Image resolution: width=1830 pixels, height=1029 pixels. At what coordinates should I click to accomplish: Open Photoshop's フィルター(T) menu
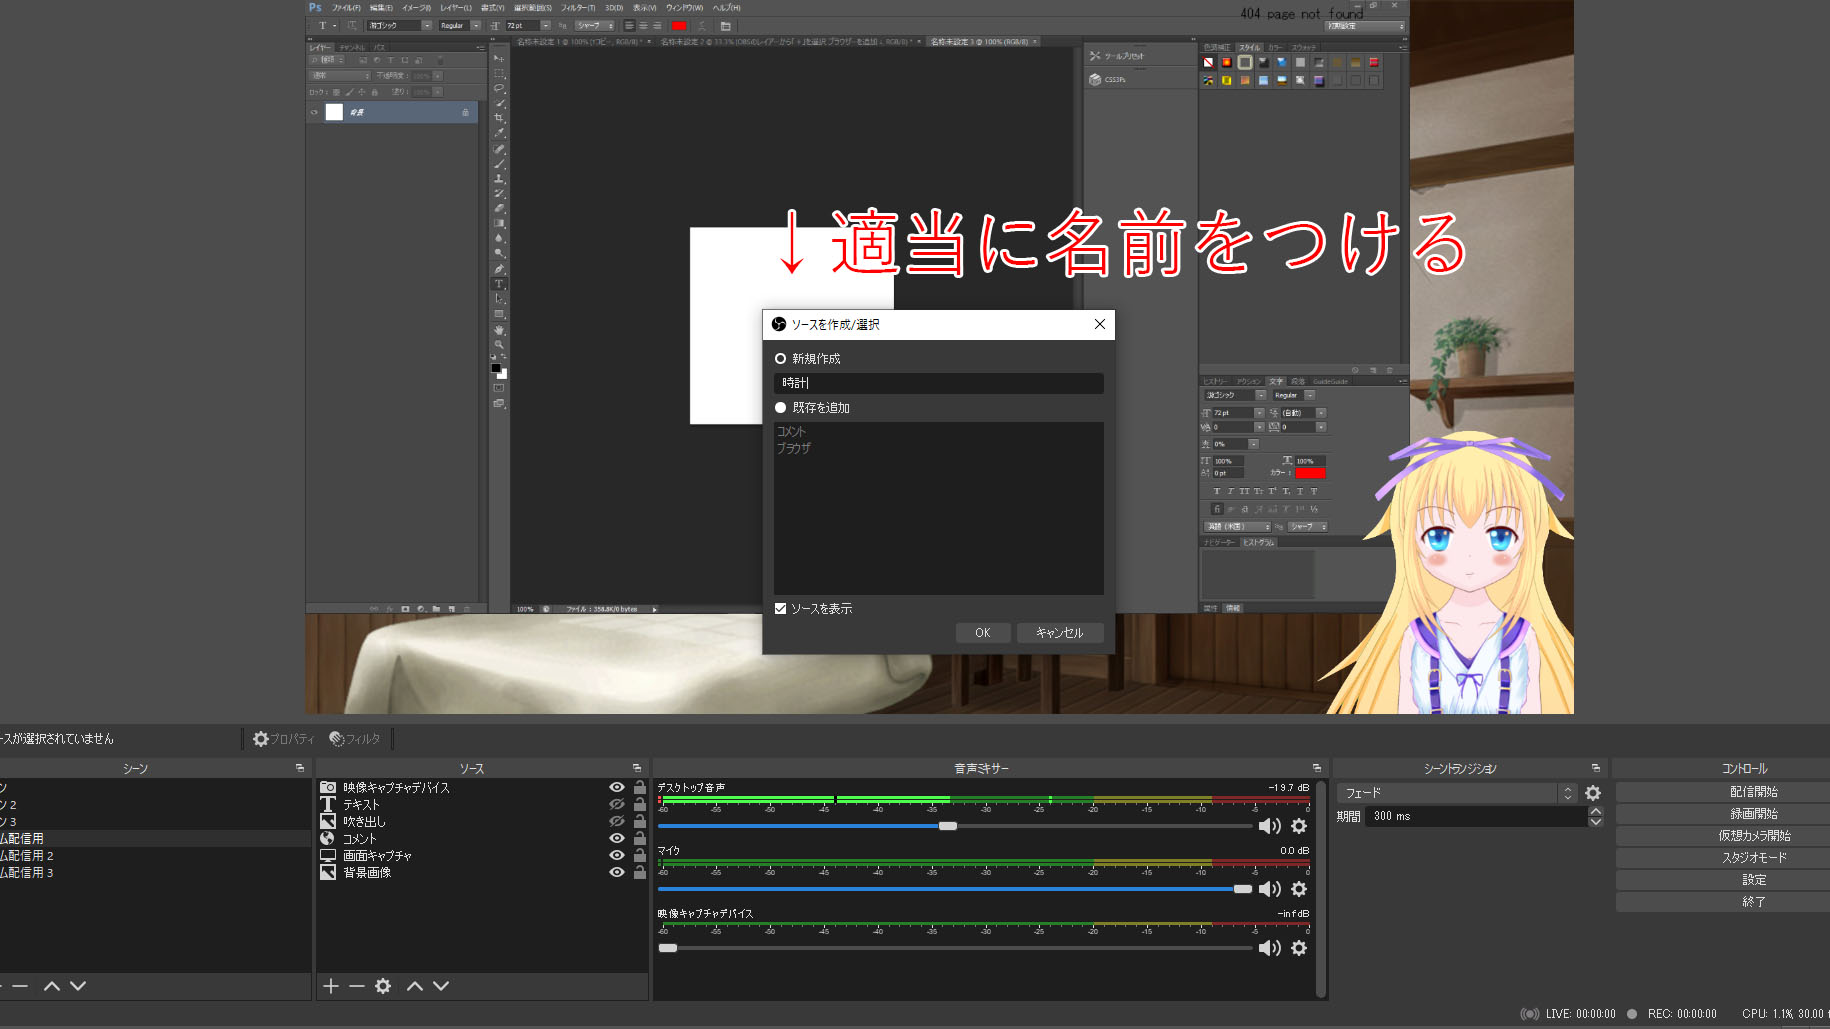578,8
